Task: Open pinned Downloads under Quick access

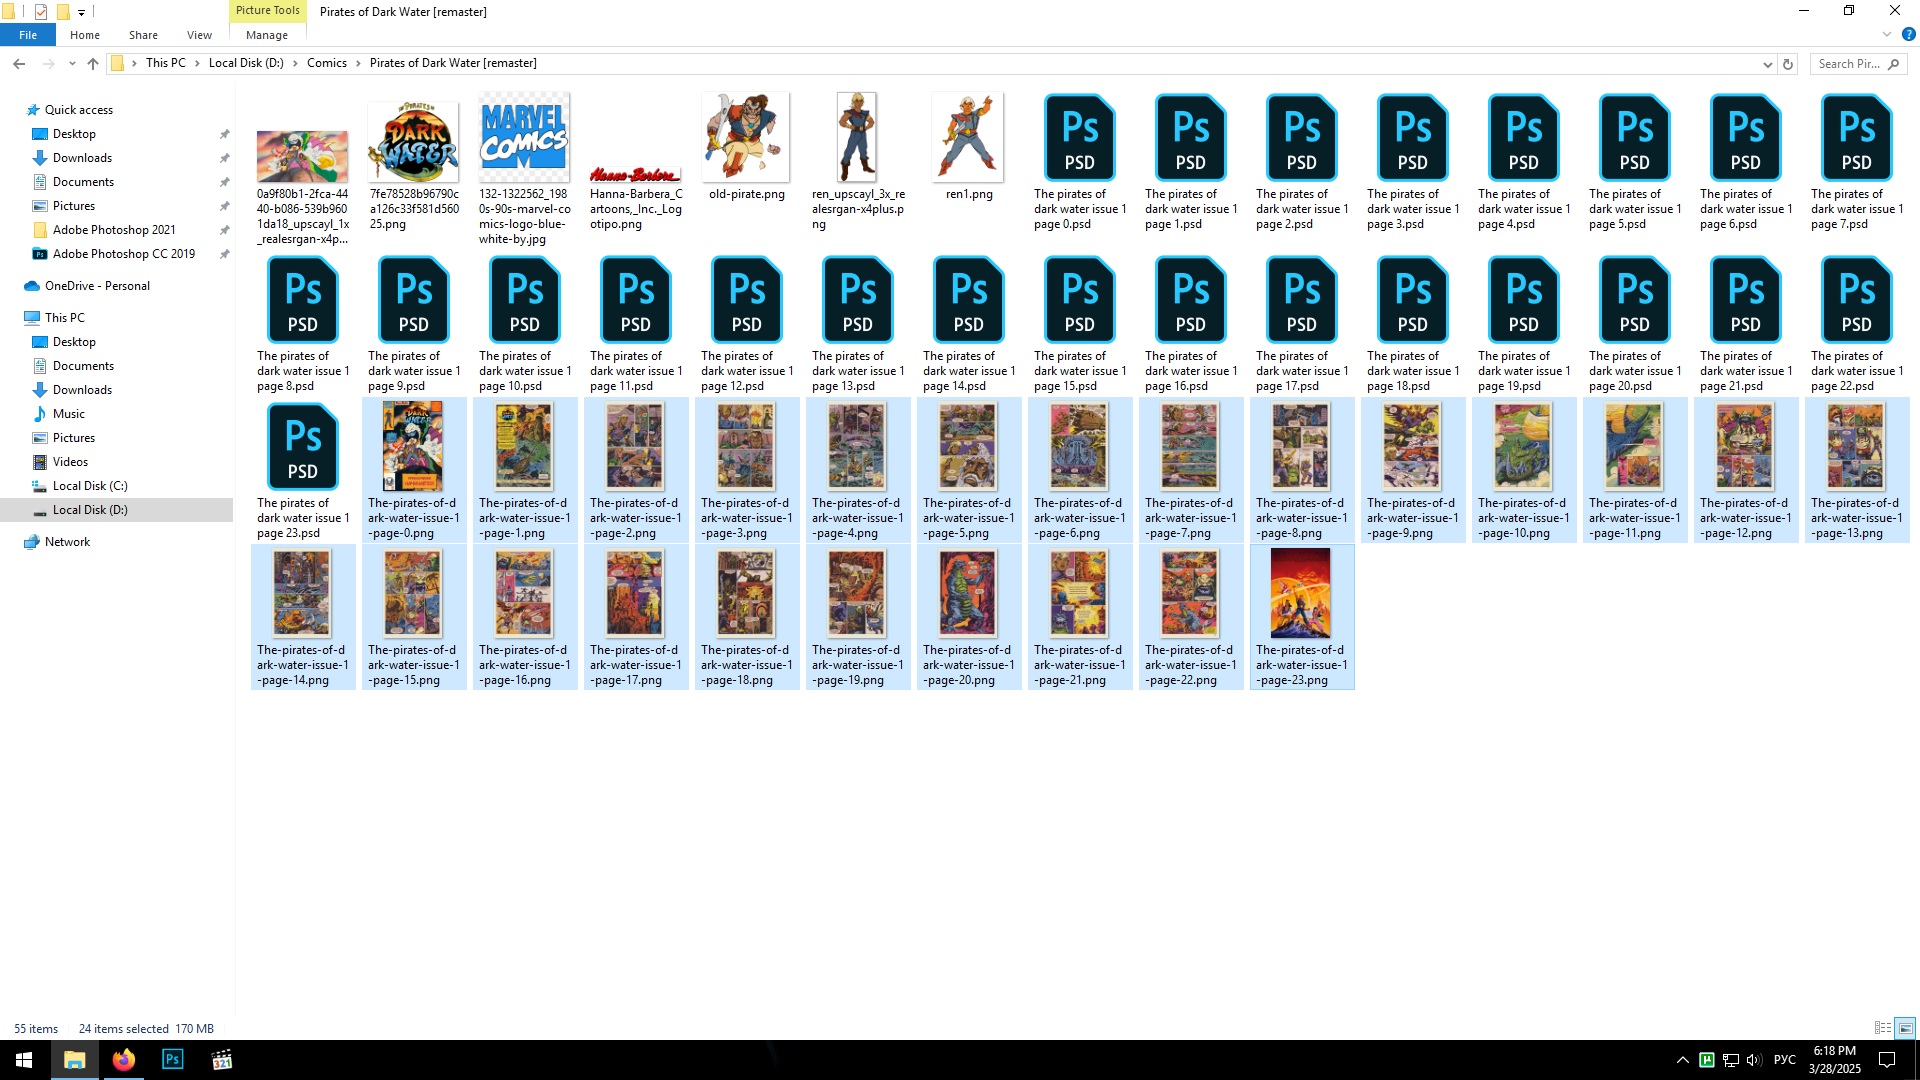Action: (82, 158)
